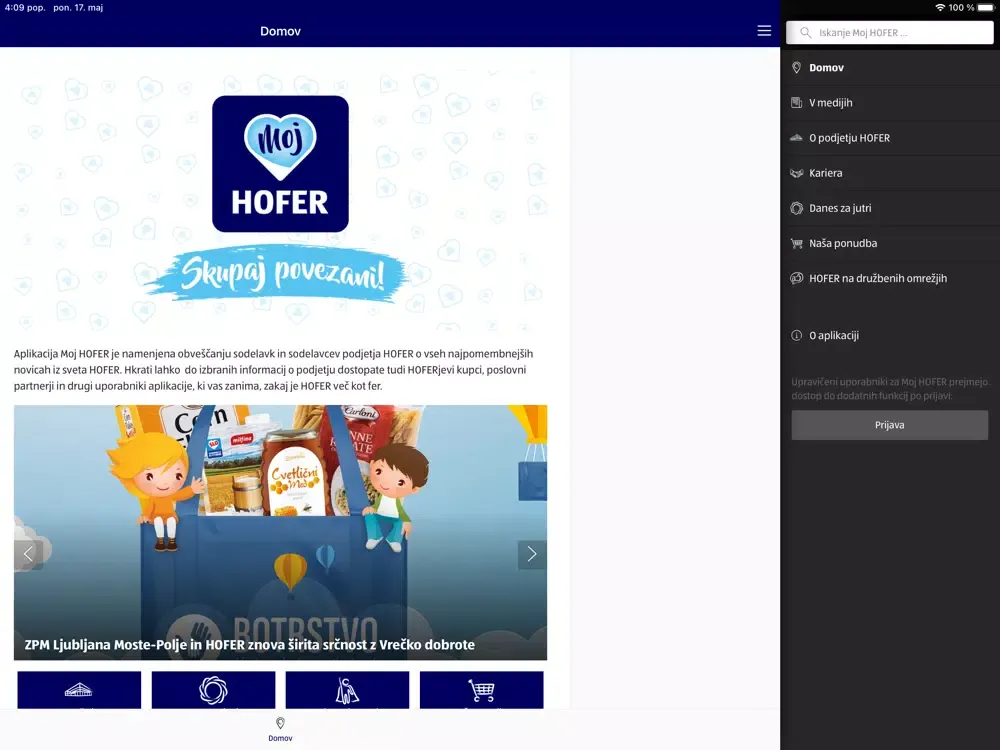Open Danes za jutri section
Screen dimensions: 1000x750
(890, 208)
